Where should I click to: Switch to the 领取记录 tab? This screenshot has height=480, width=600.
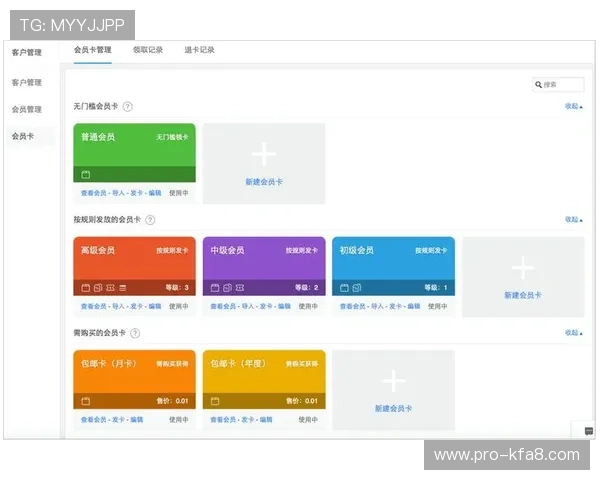pyautogui.click(x=148, y=50)
